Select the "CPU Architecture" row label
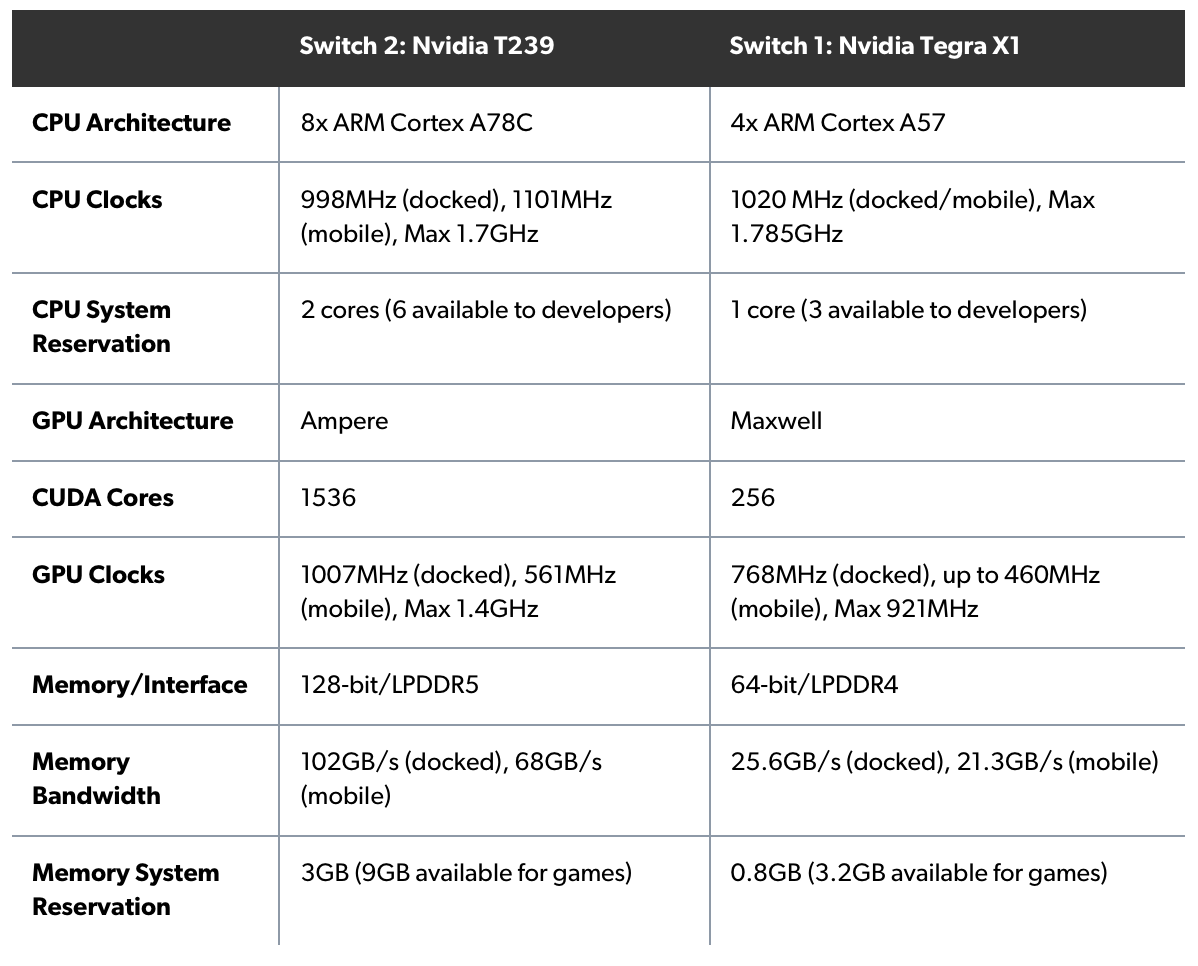1198x966 pixels. pyautogui.click(x=131, y=123)
